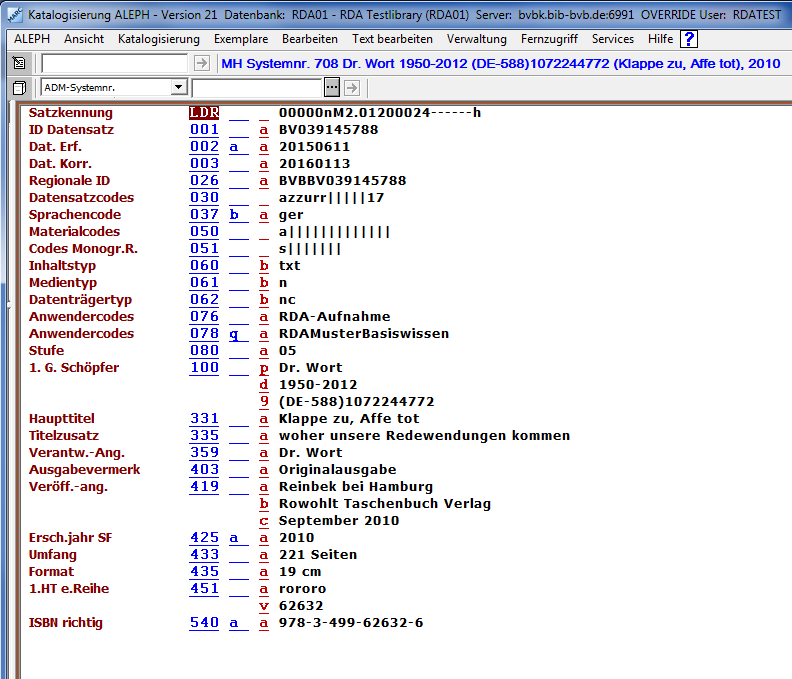The width and height of the screenshot is (792, 679).
Task: Click the copy icon beside ADM-Systemnr. dropdown
Action: (x=19, y=88)
